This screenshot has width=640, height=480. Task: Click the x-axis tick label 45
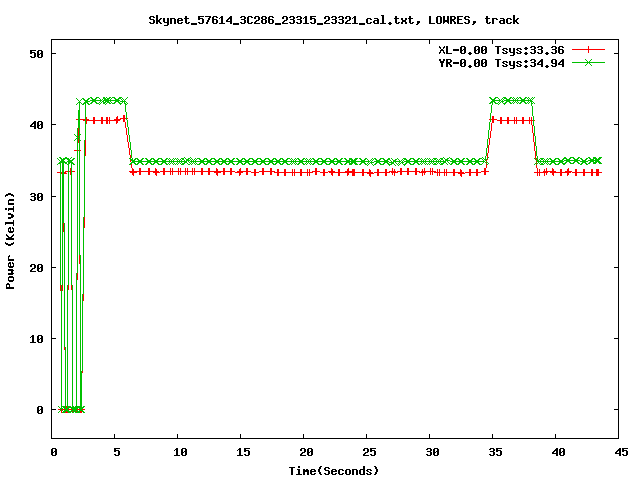[x=621, y=452]
